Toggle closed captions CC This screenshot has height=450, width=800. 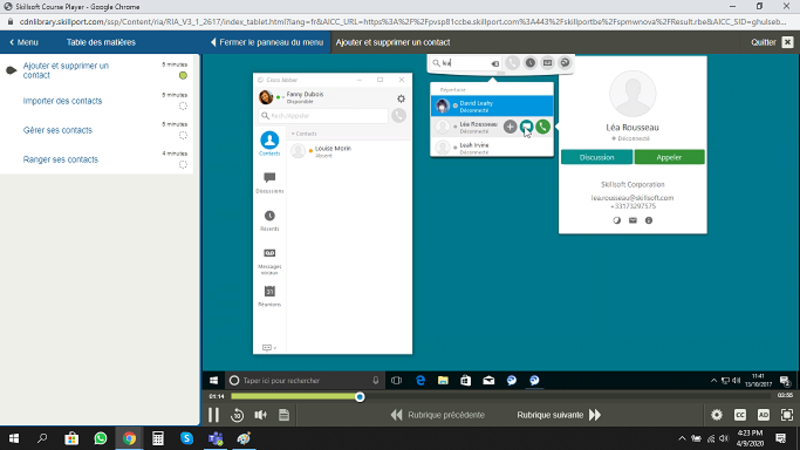[x=740, y=415]
